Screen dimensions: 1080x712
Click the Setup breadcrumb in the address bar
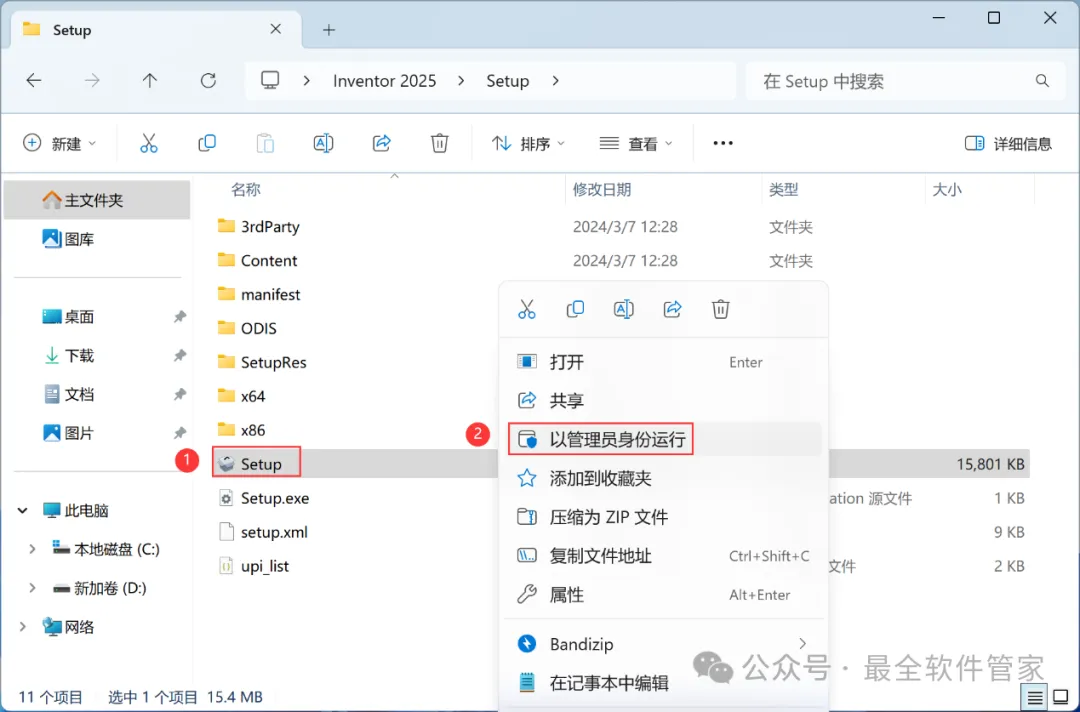point(508,81)
